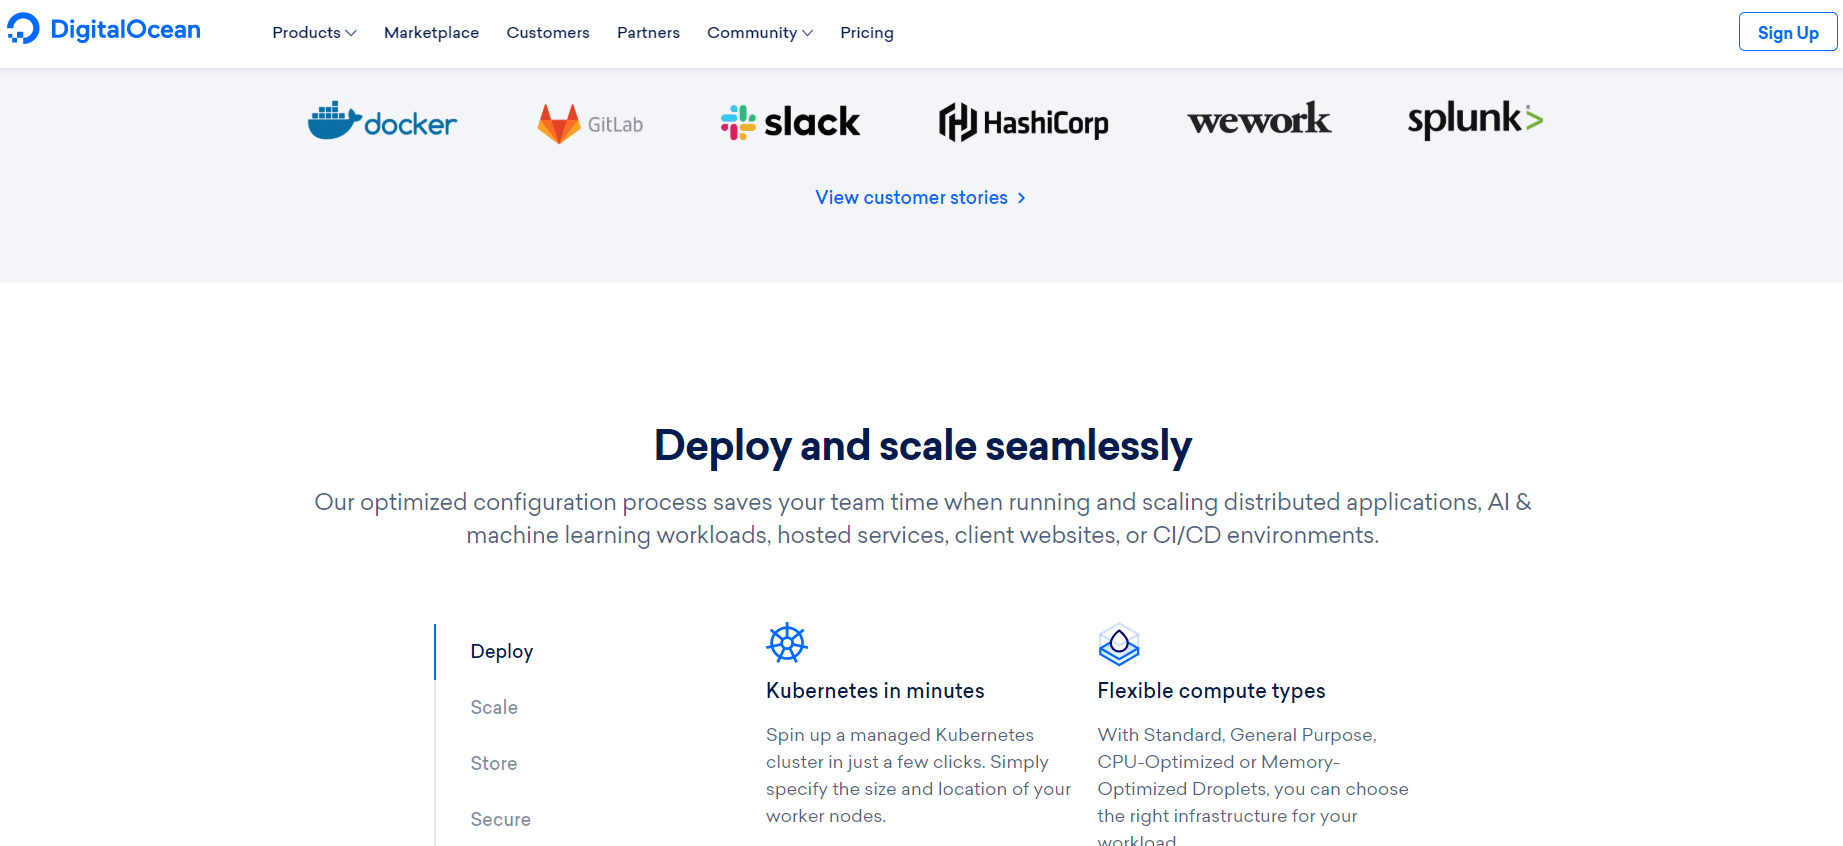This screenshot has height=846, width=1843.
Task: Open View customer stories link
Action: 920,198
